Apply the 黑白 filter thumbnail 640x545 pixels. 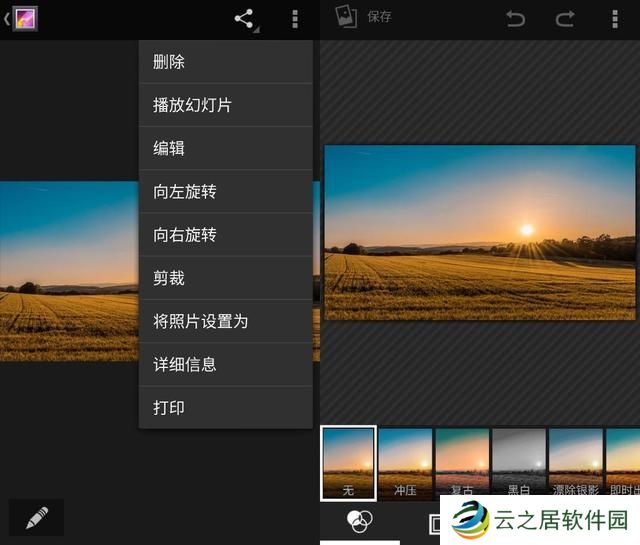coord(518,463)
